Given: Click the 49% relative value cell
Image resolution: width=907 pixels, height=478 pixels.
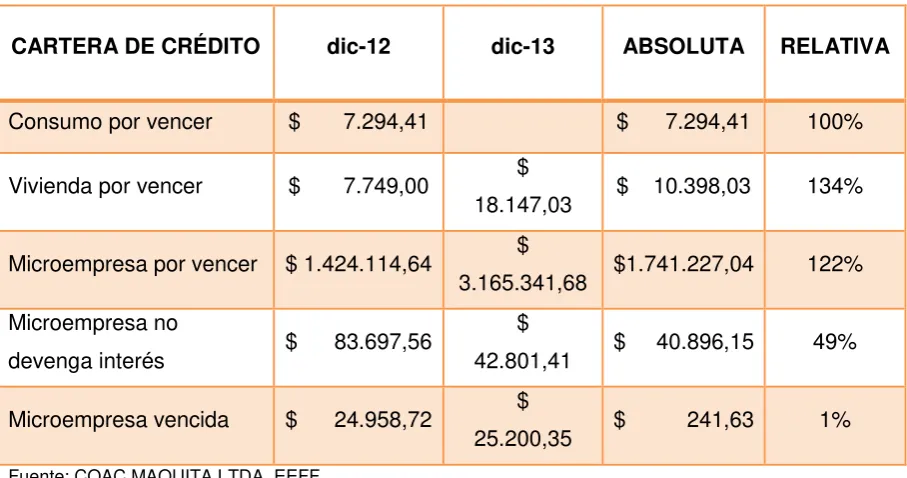Looking at the screenshot, I should tap(835, 347).
